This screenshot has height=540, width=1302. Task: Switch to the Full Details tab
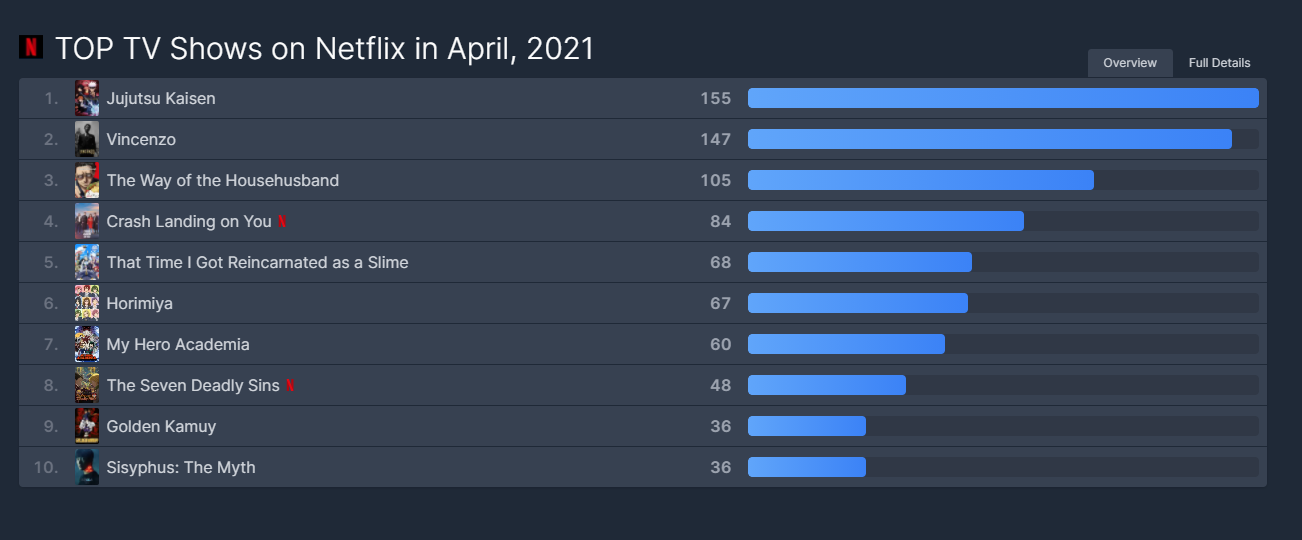tap(1219, 63)
